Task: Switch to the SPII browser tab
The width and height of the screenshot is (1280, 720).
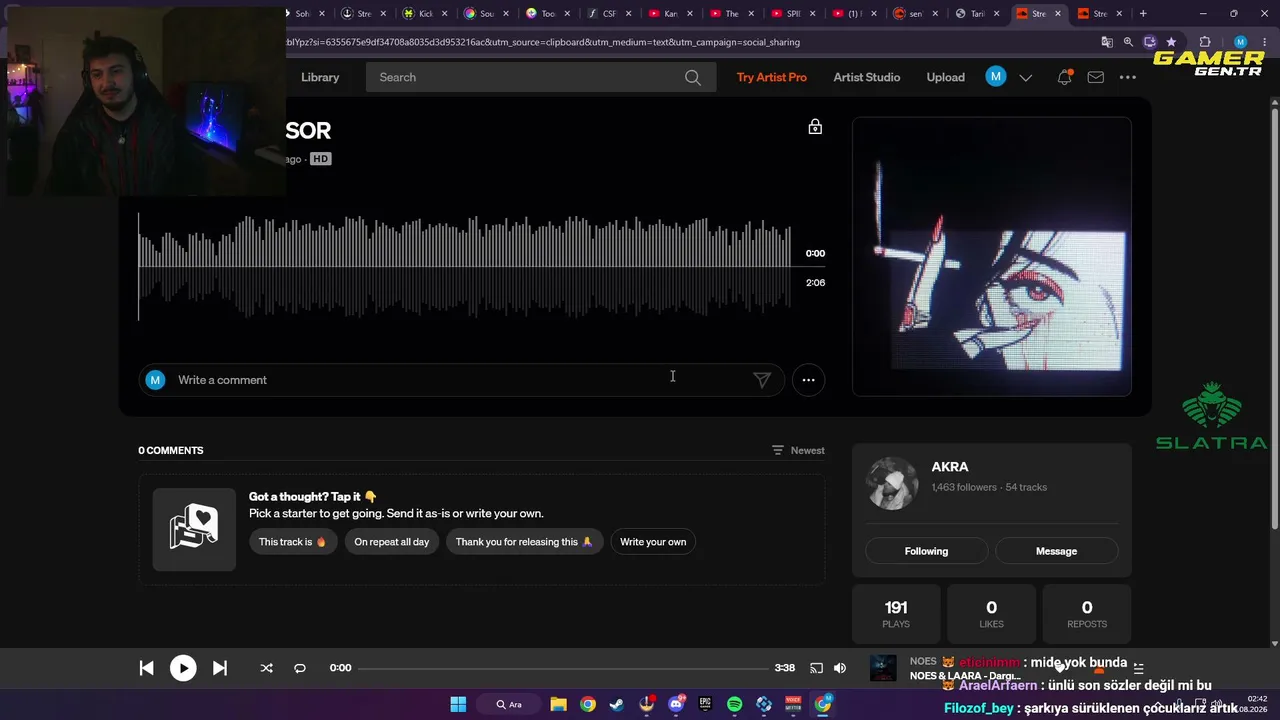Action: [793, 14]
